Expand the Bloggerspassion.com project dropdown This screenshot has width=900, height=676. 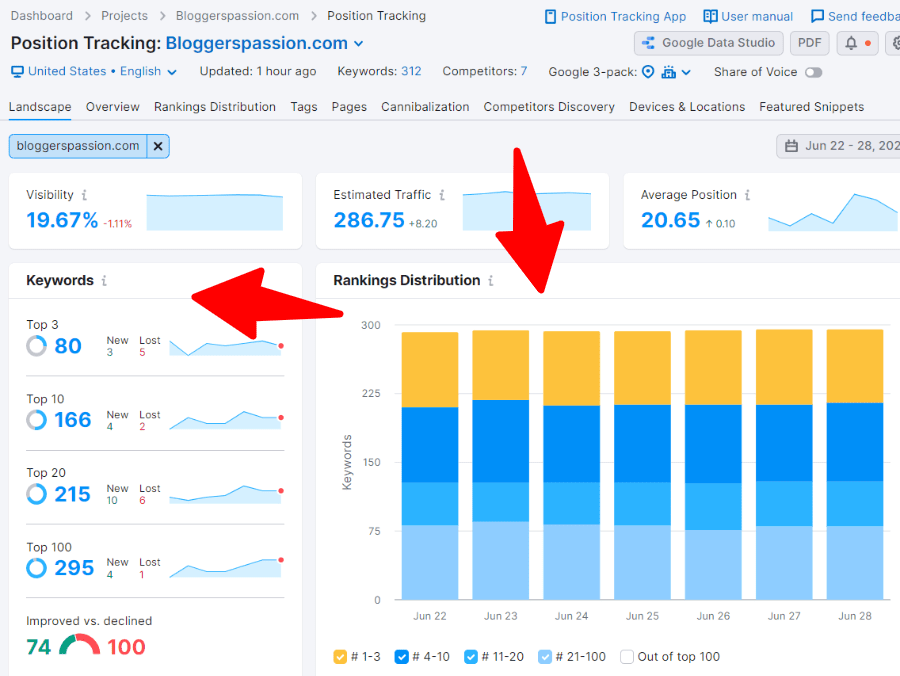tap(359, 44)
